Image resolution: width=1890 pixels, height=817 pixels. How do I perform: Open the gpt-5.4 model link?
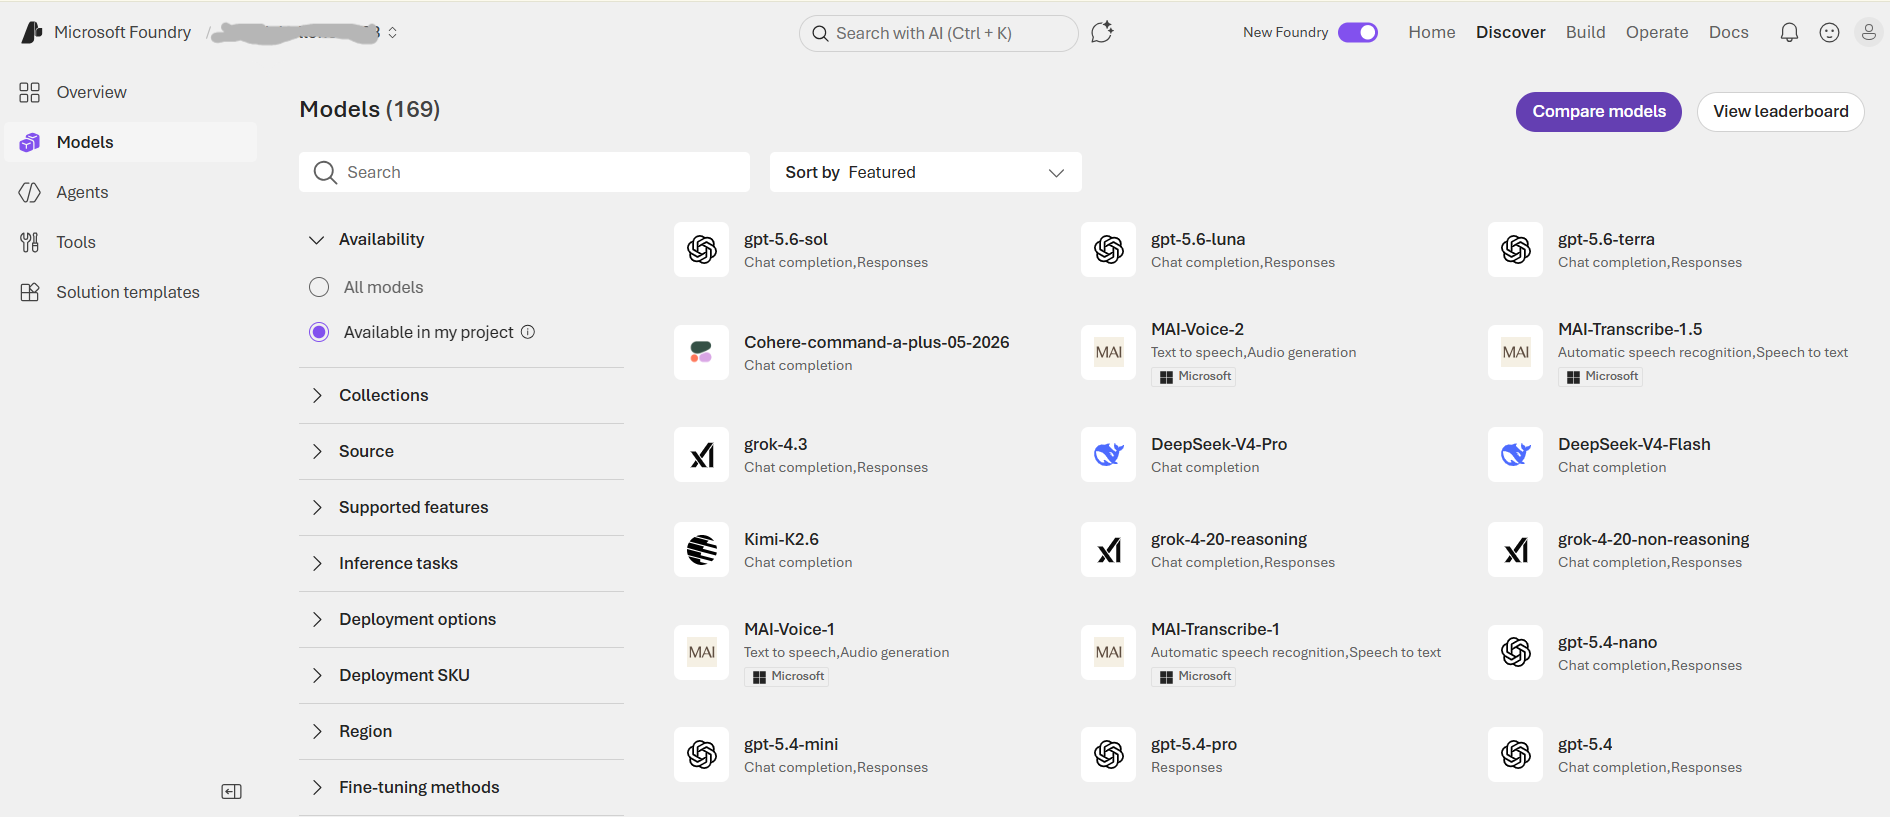[x=1585, y=744]
